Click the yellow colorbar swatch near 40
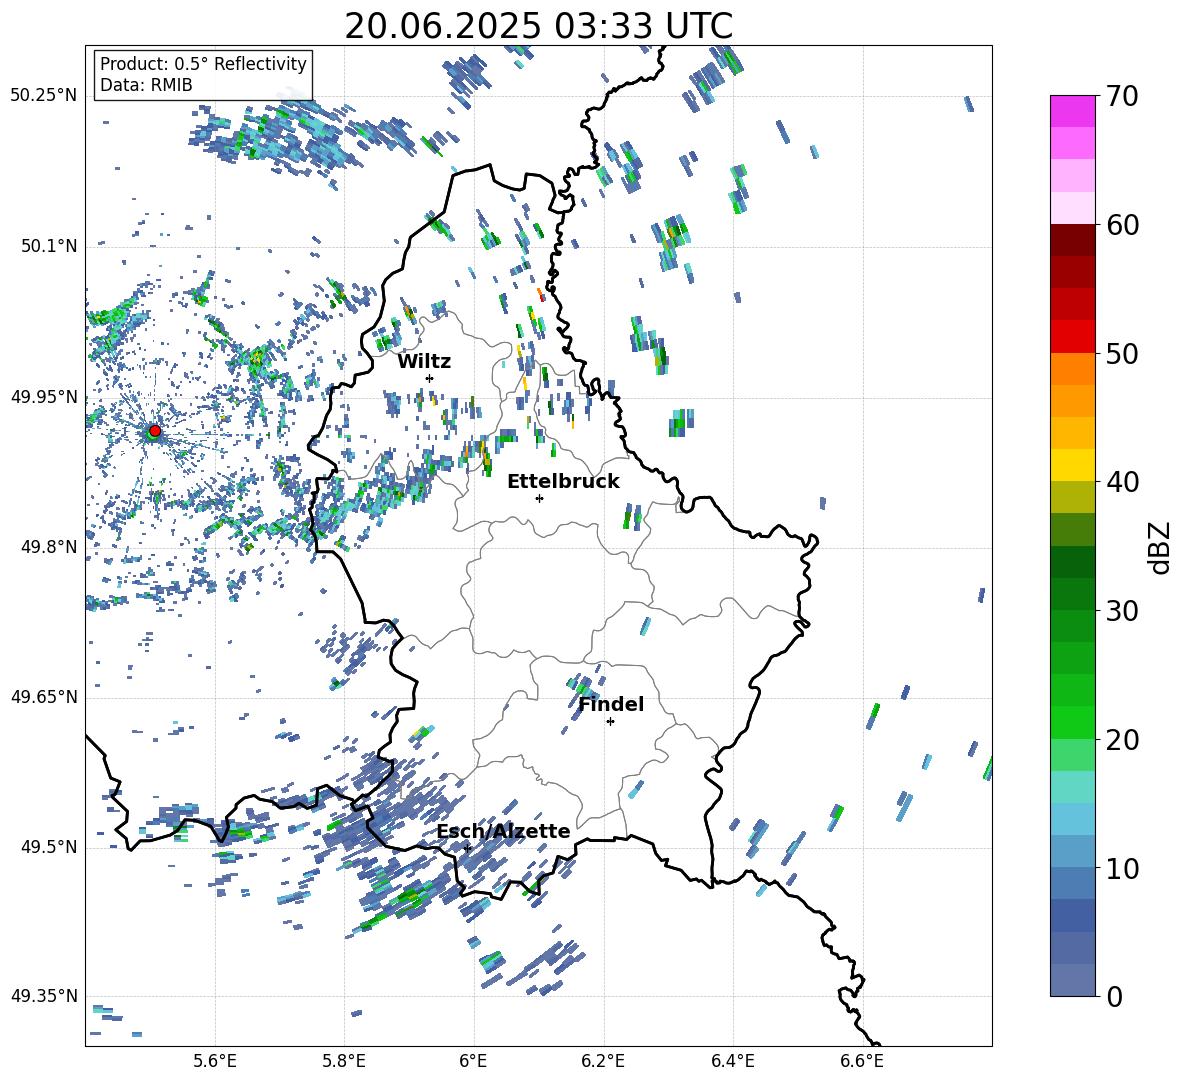The height and width of the screenshot is (1081, 1184). click(1073, 465)
